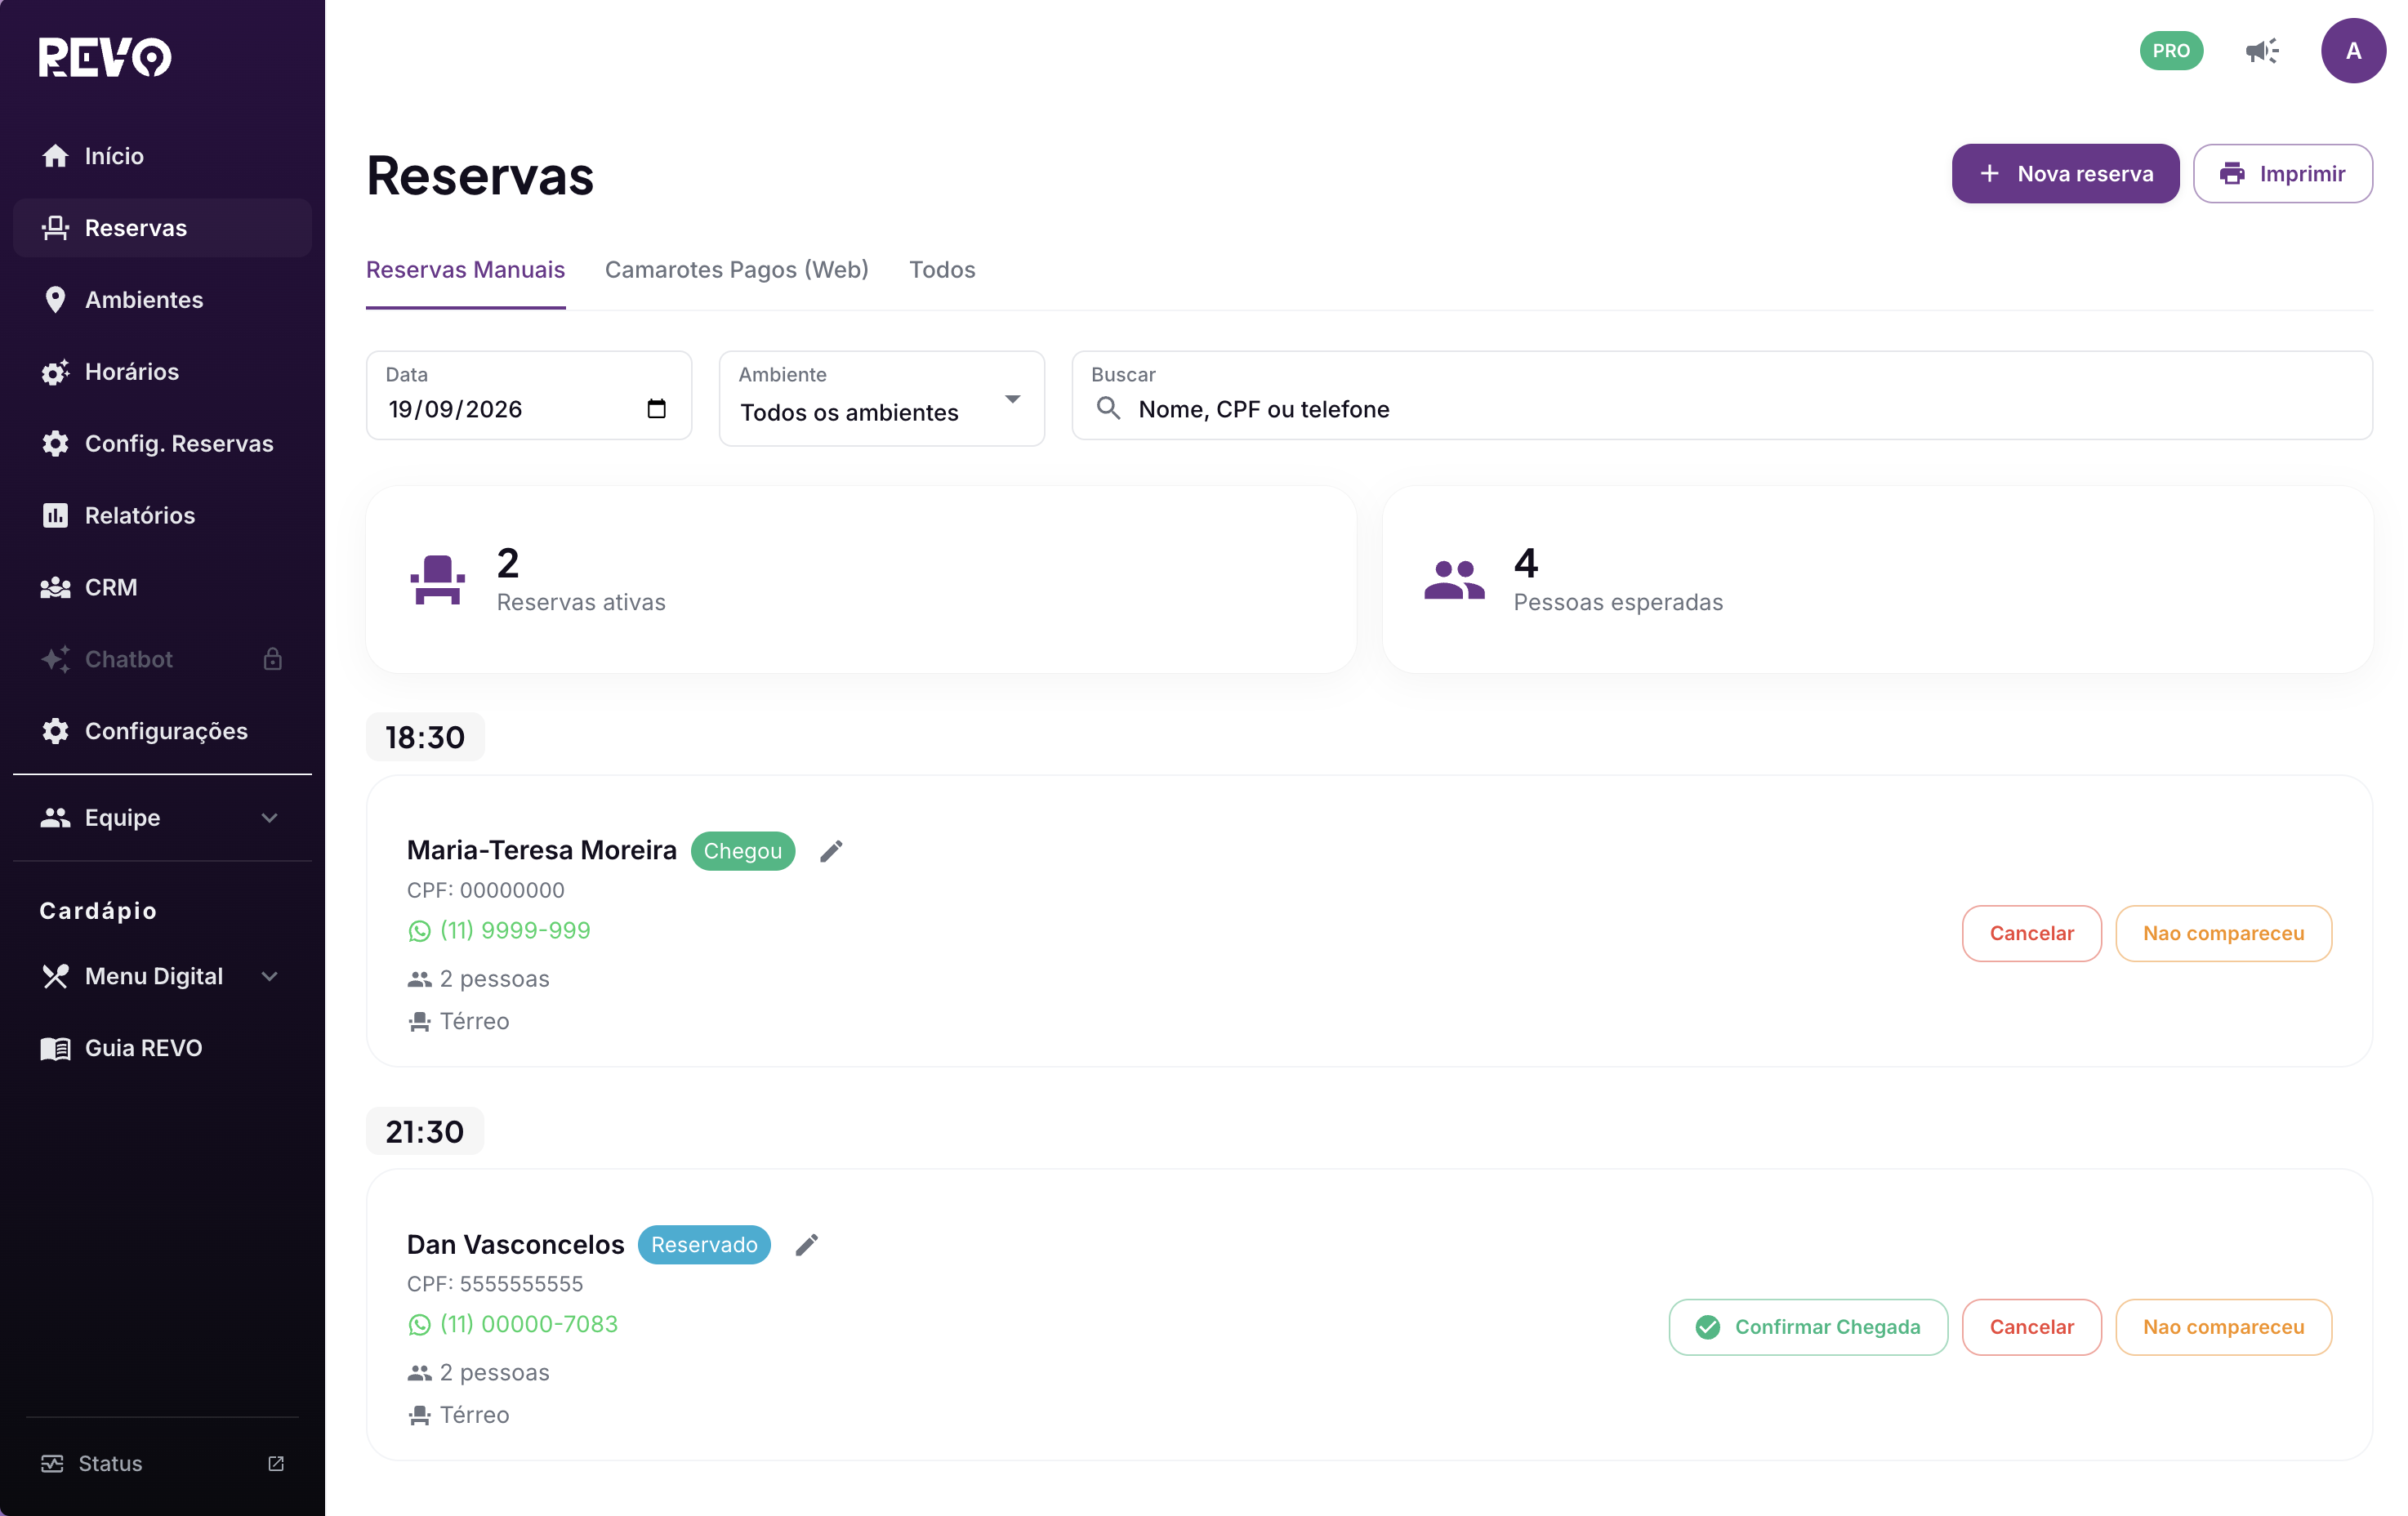Cancel Dan Vasconcelos's reservation

pos(2031,1327)
